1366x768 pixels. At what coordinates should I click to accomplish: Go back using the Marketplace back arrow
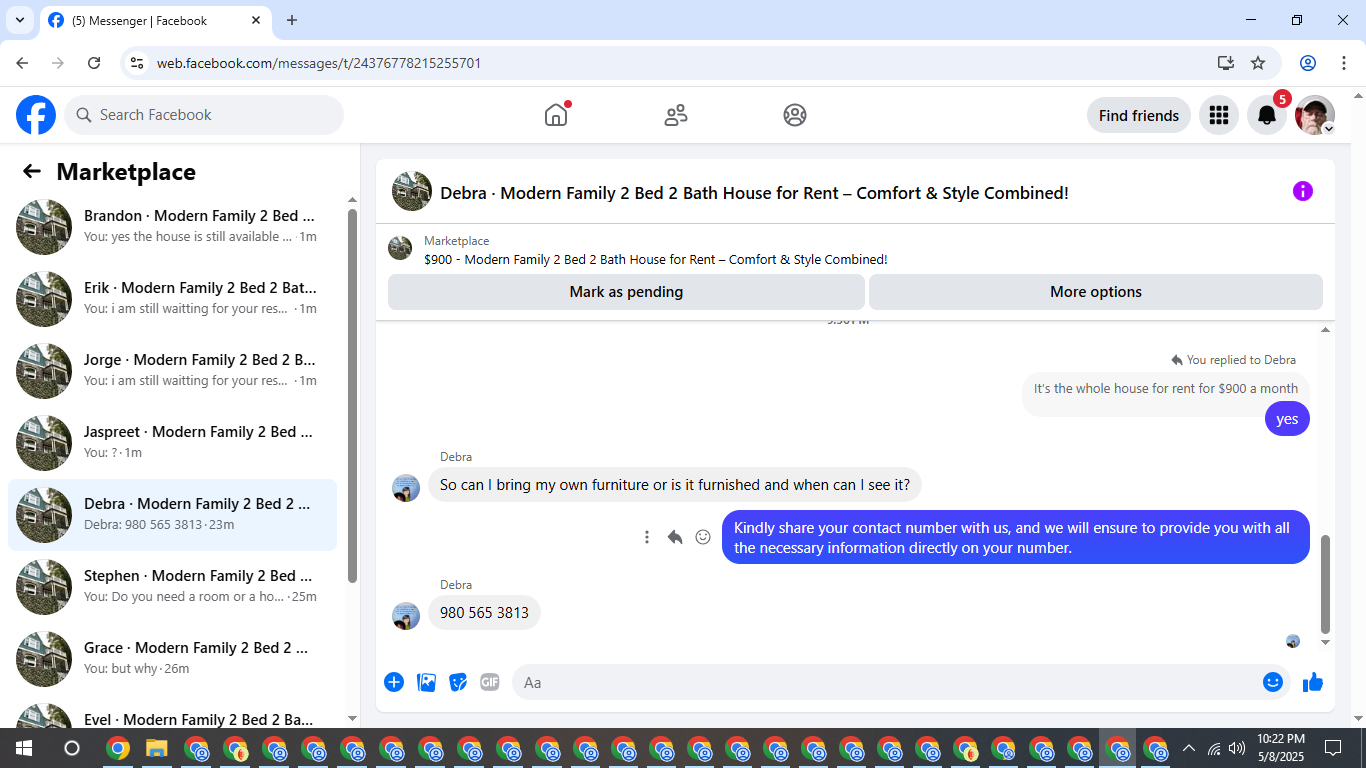pyautogui.click(x=32, y=171)
